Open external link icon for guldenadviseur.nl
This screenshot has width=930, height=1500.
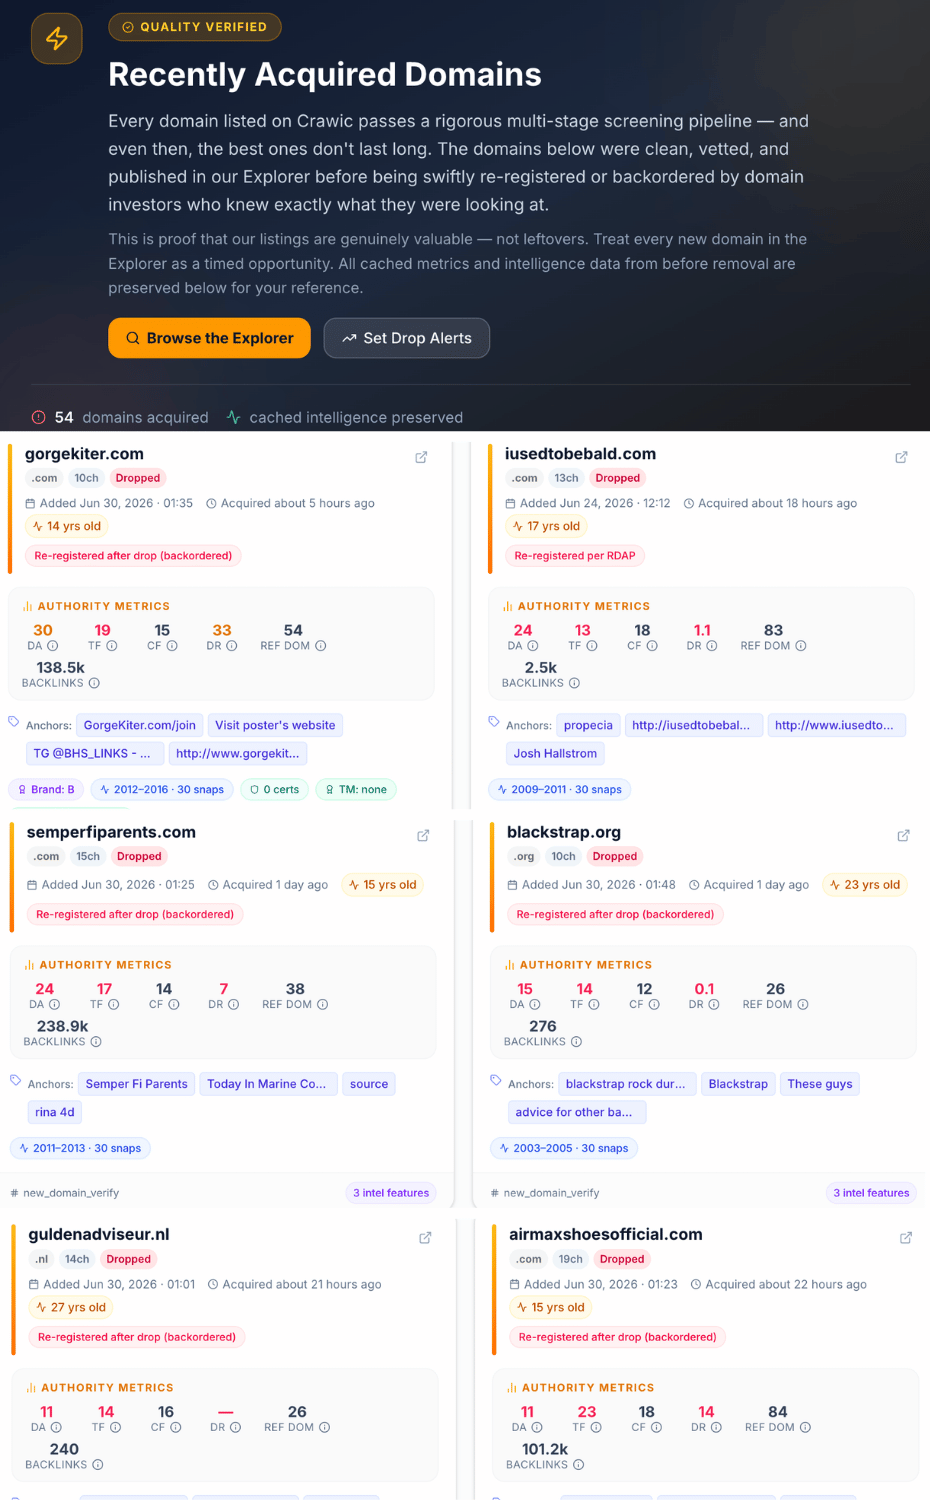point(425,1238)
